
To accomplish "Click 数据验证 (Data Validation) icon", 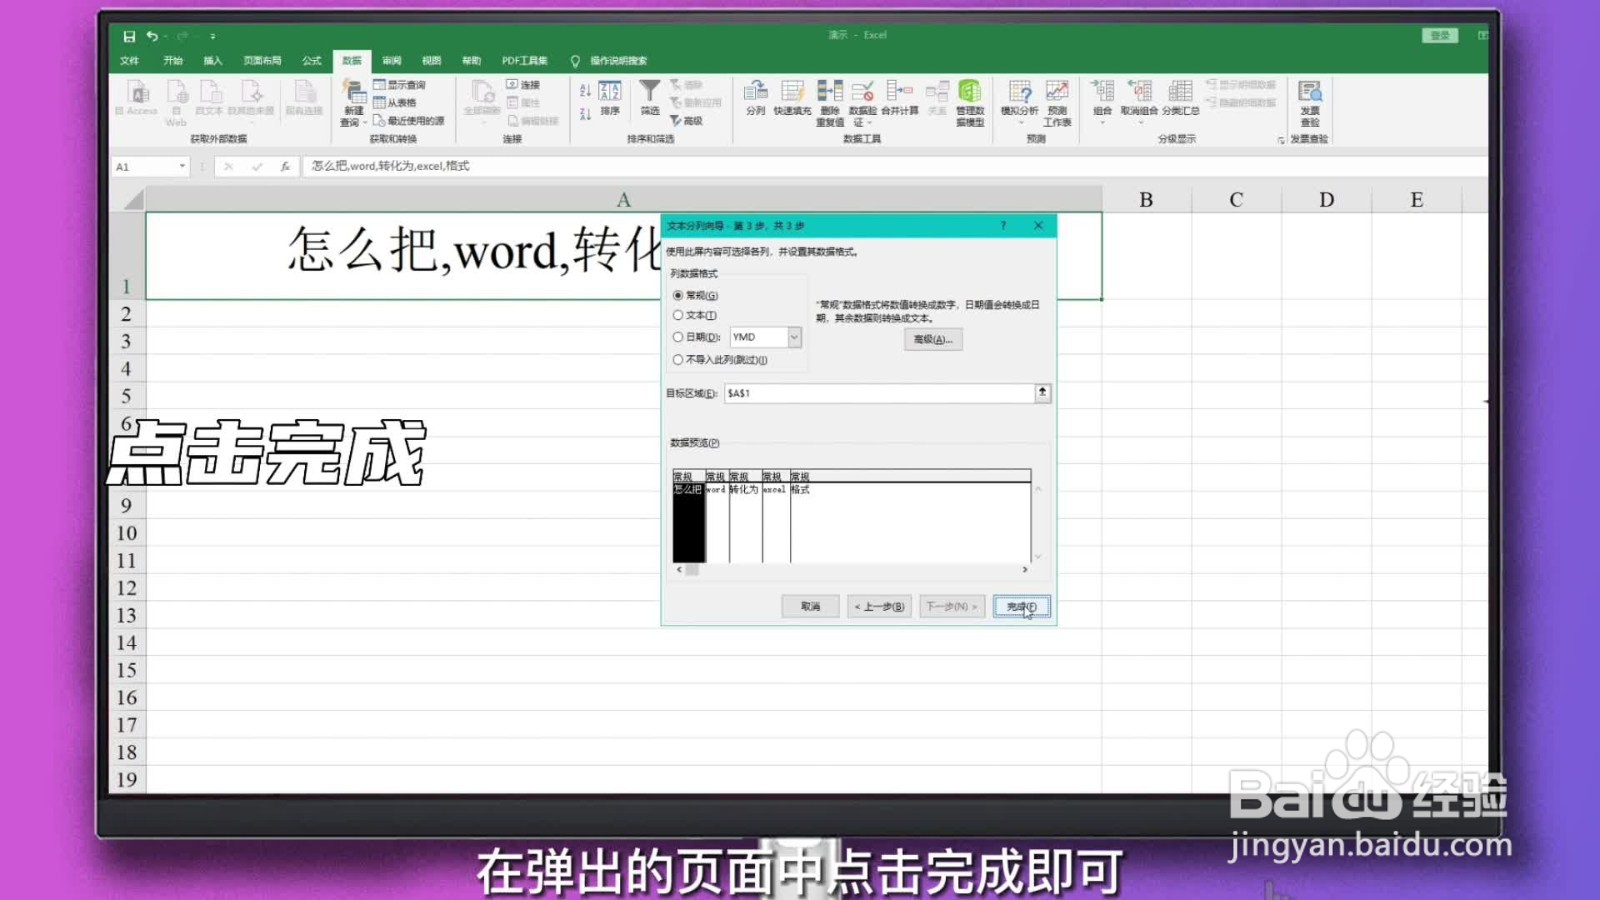I will click(863, 91).
